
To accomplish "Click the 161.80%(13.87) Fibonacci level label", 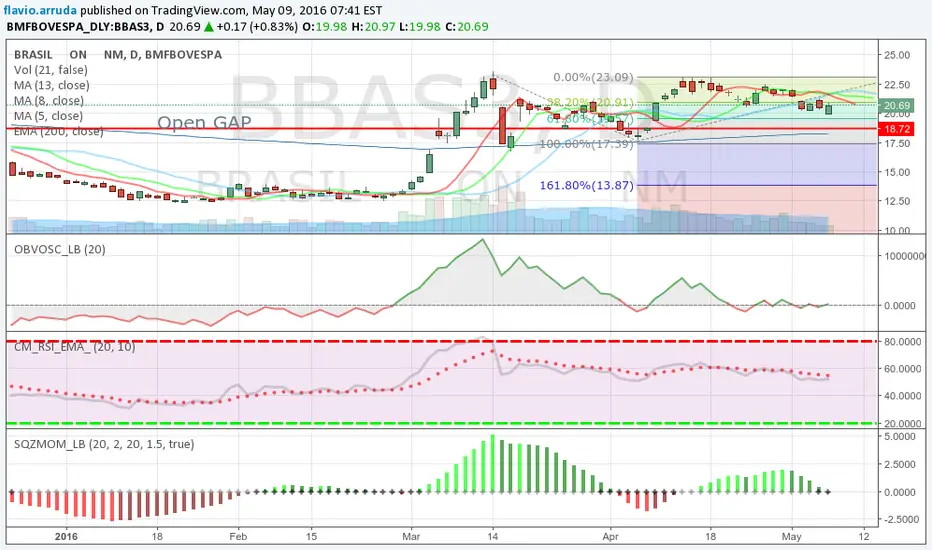I will pyautogui.click(x=587, y=186).
